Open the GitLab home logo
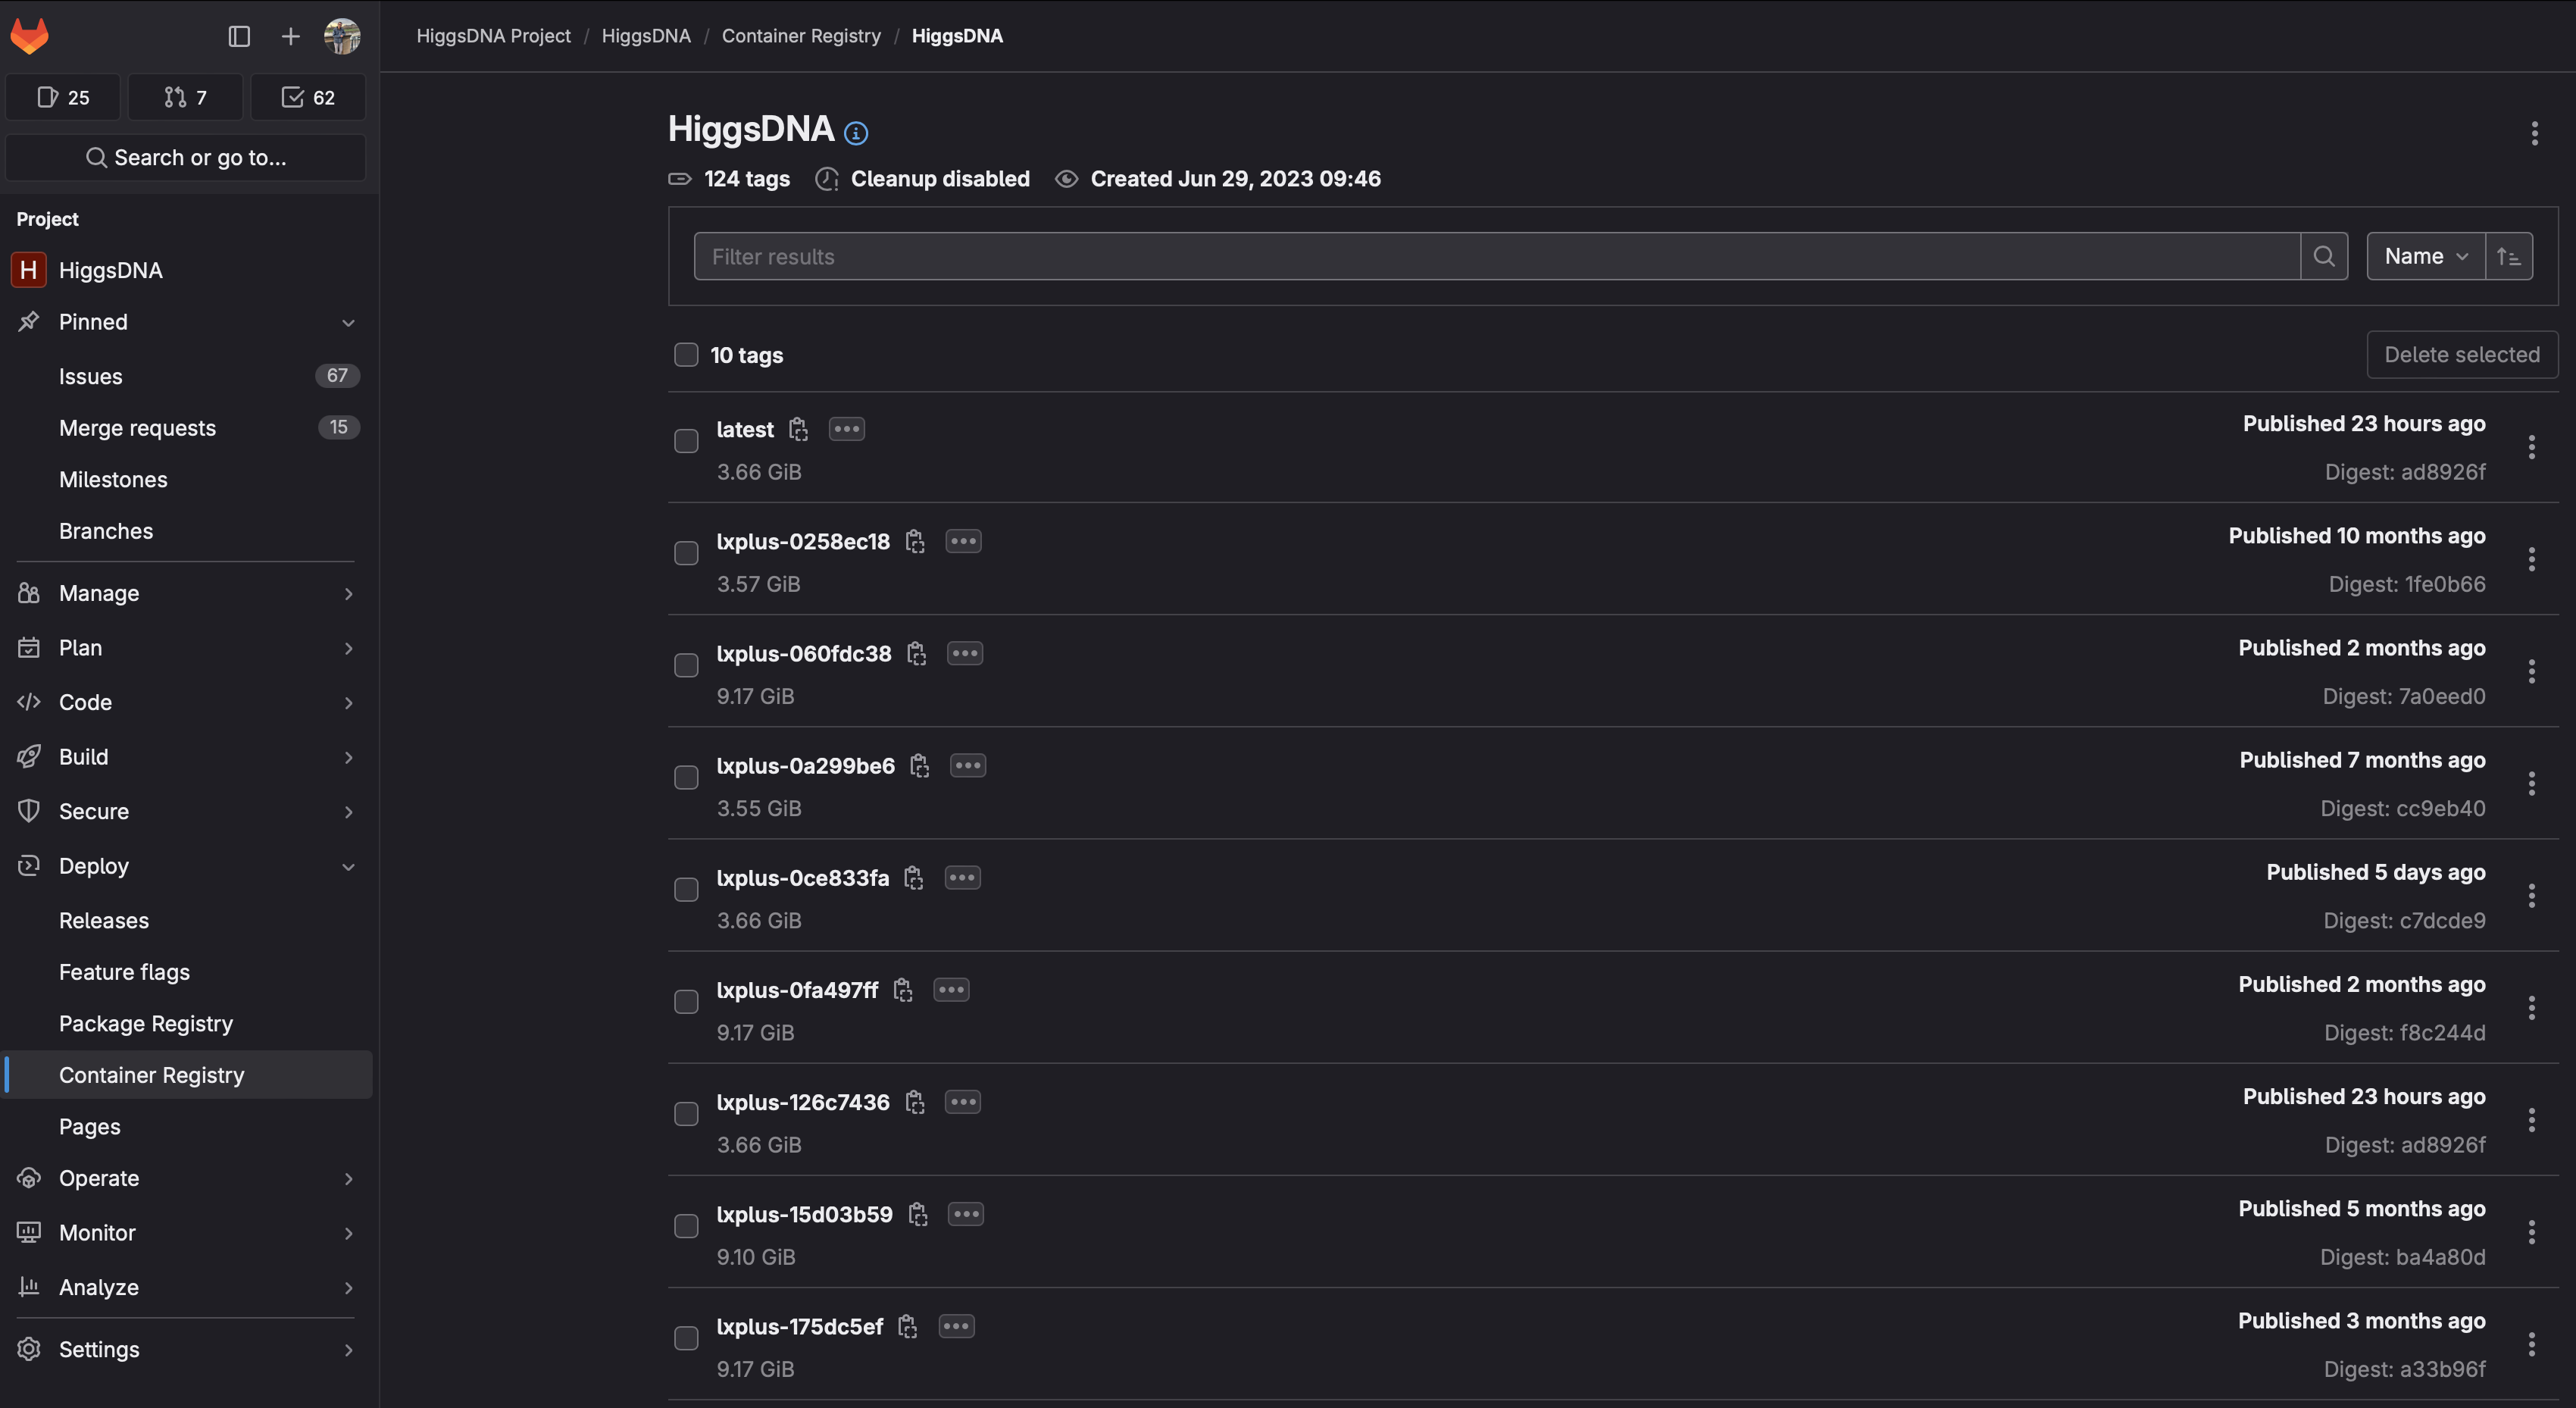 click(x=29, y=36)
